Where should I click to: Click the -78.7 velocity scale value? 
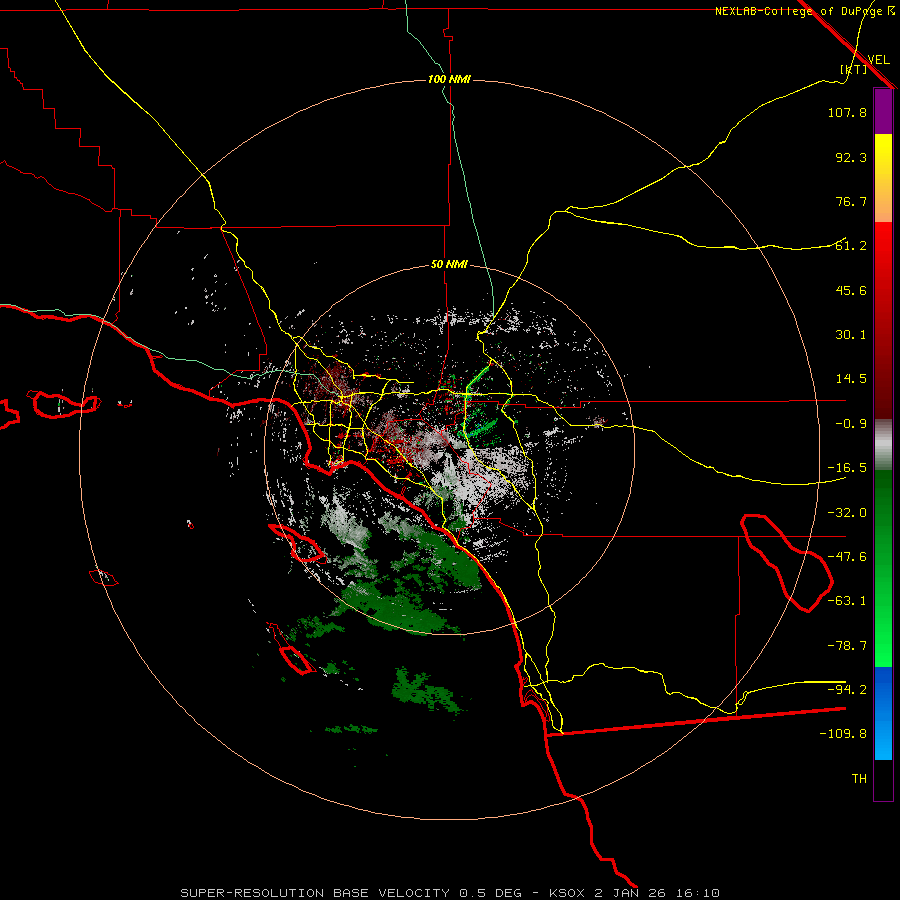(847, 646)
